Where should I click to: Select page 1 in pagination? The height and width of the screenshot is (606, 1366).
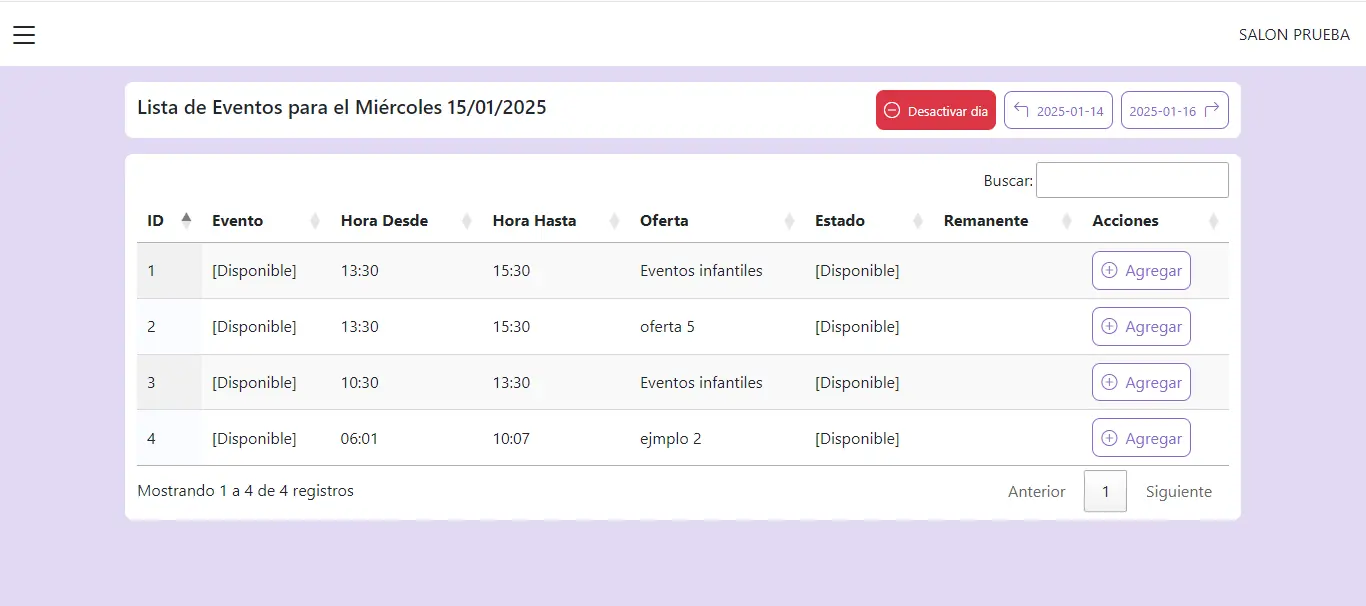(1105, 492)
